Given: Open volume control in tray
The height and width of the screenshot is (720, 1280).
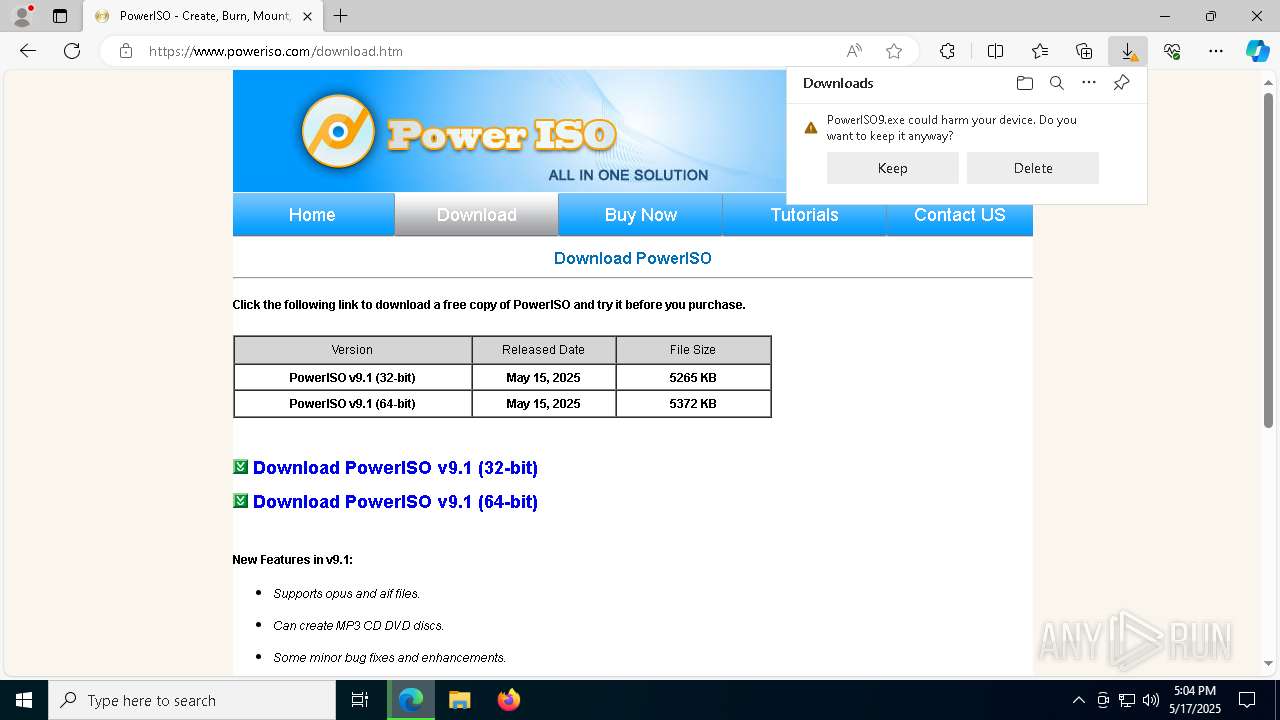Looking at the screenshot, I should [x=1151, y=700].
